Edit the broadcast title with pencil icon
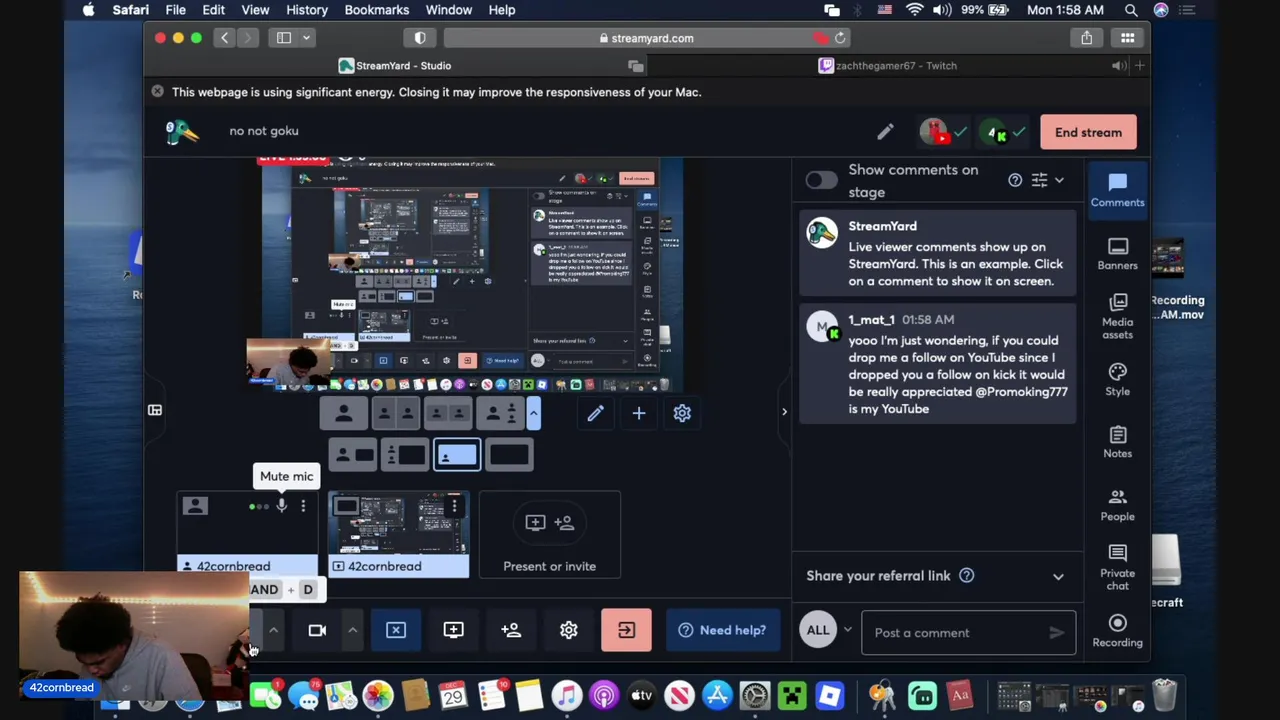This screenshot has height=720, width=1280. coord(885,132)
